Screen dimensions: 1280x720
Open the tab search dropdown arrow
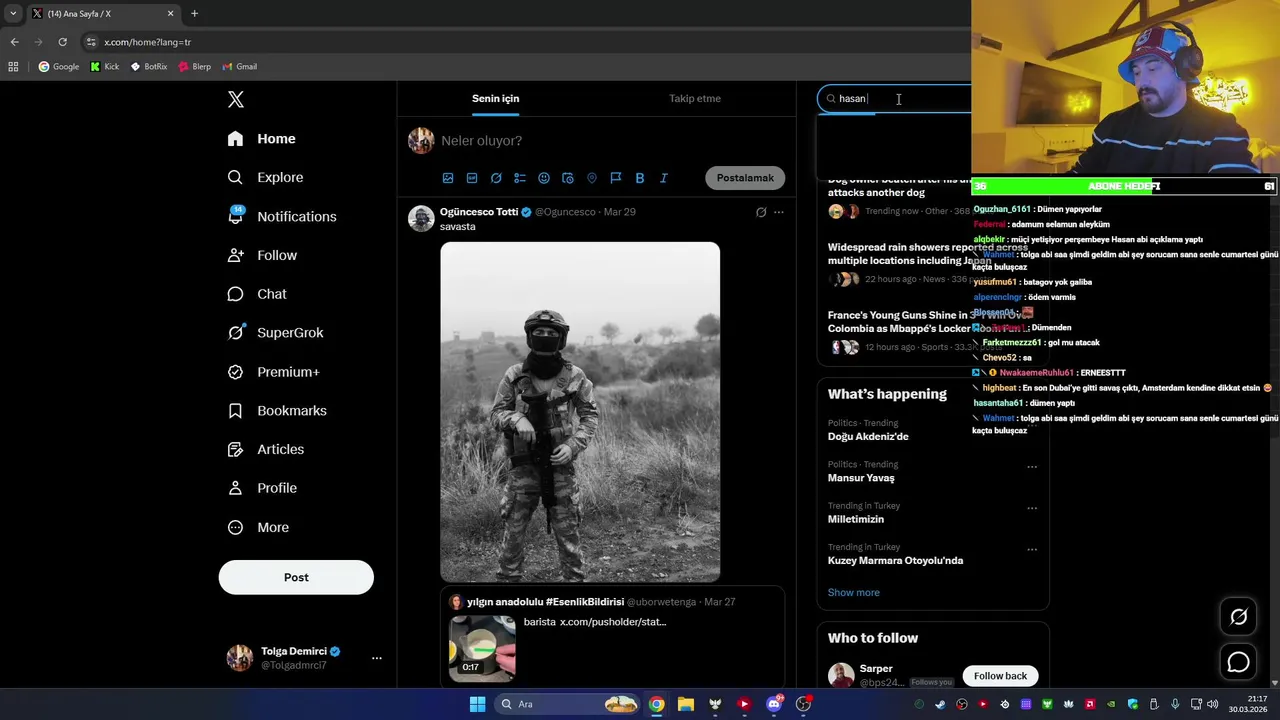tap(13, 14)
